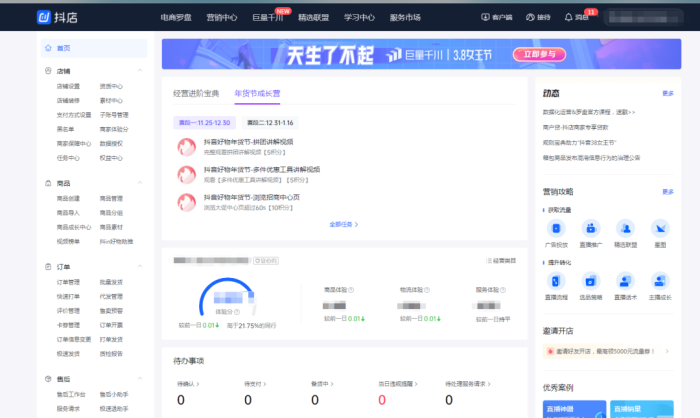This screenshot has width=700, height=418.
Task: Open the 星图 marketing icon
Action: (x=660, y=228)
